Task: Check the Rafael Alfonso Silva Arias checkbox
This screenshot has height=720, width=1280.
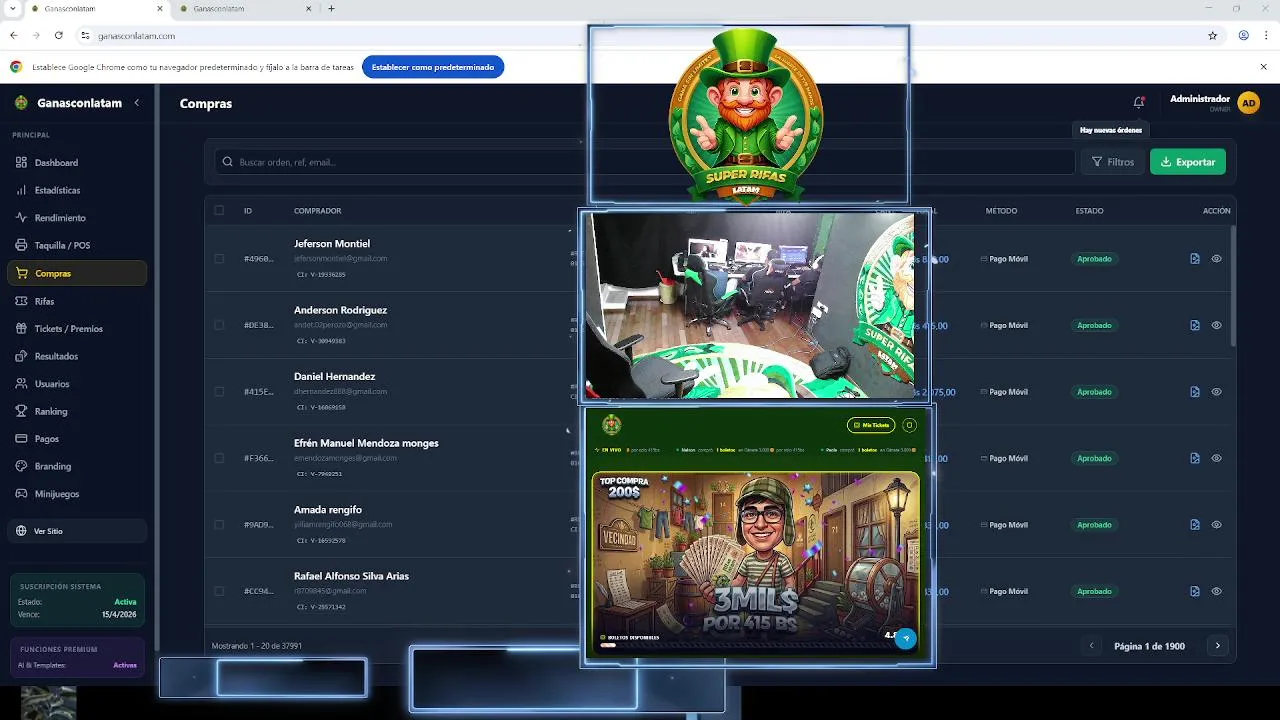Action: pos(219,591)
